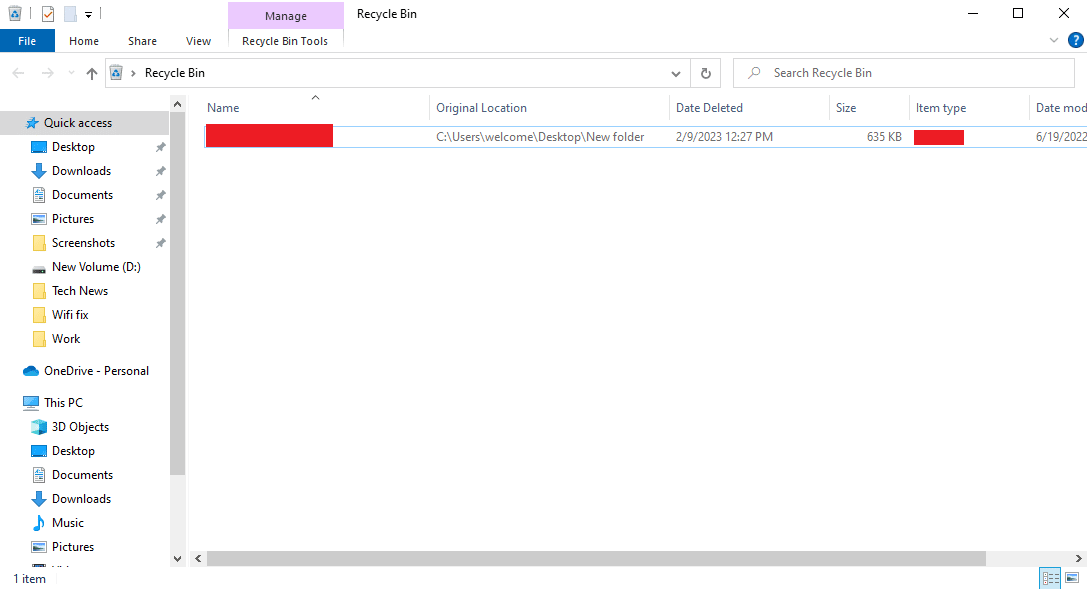1087x589 pixels.
Task: Go forward with the Forward arrow
Action: coord(47,73)
